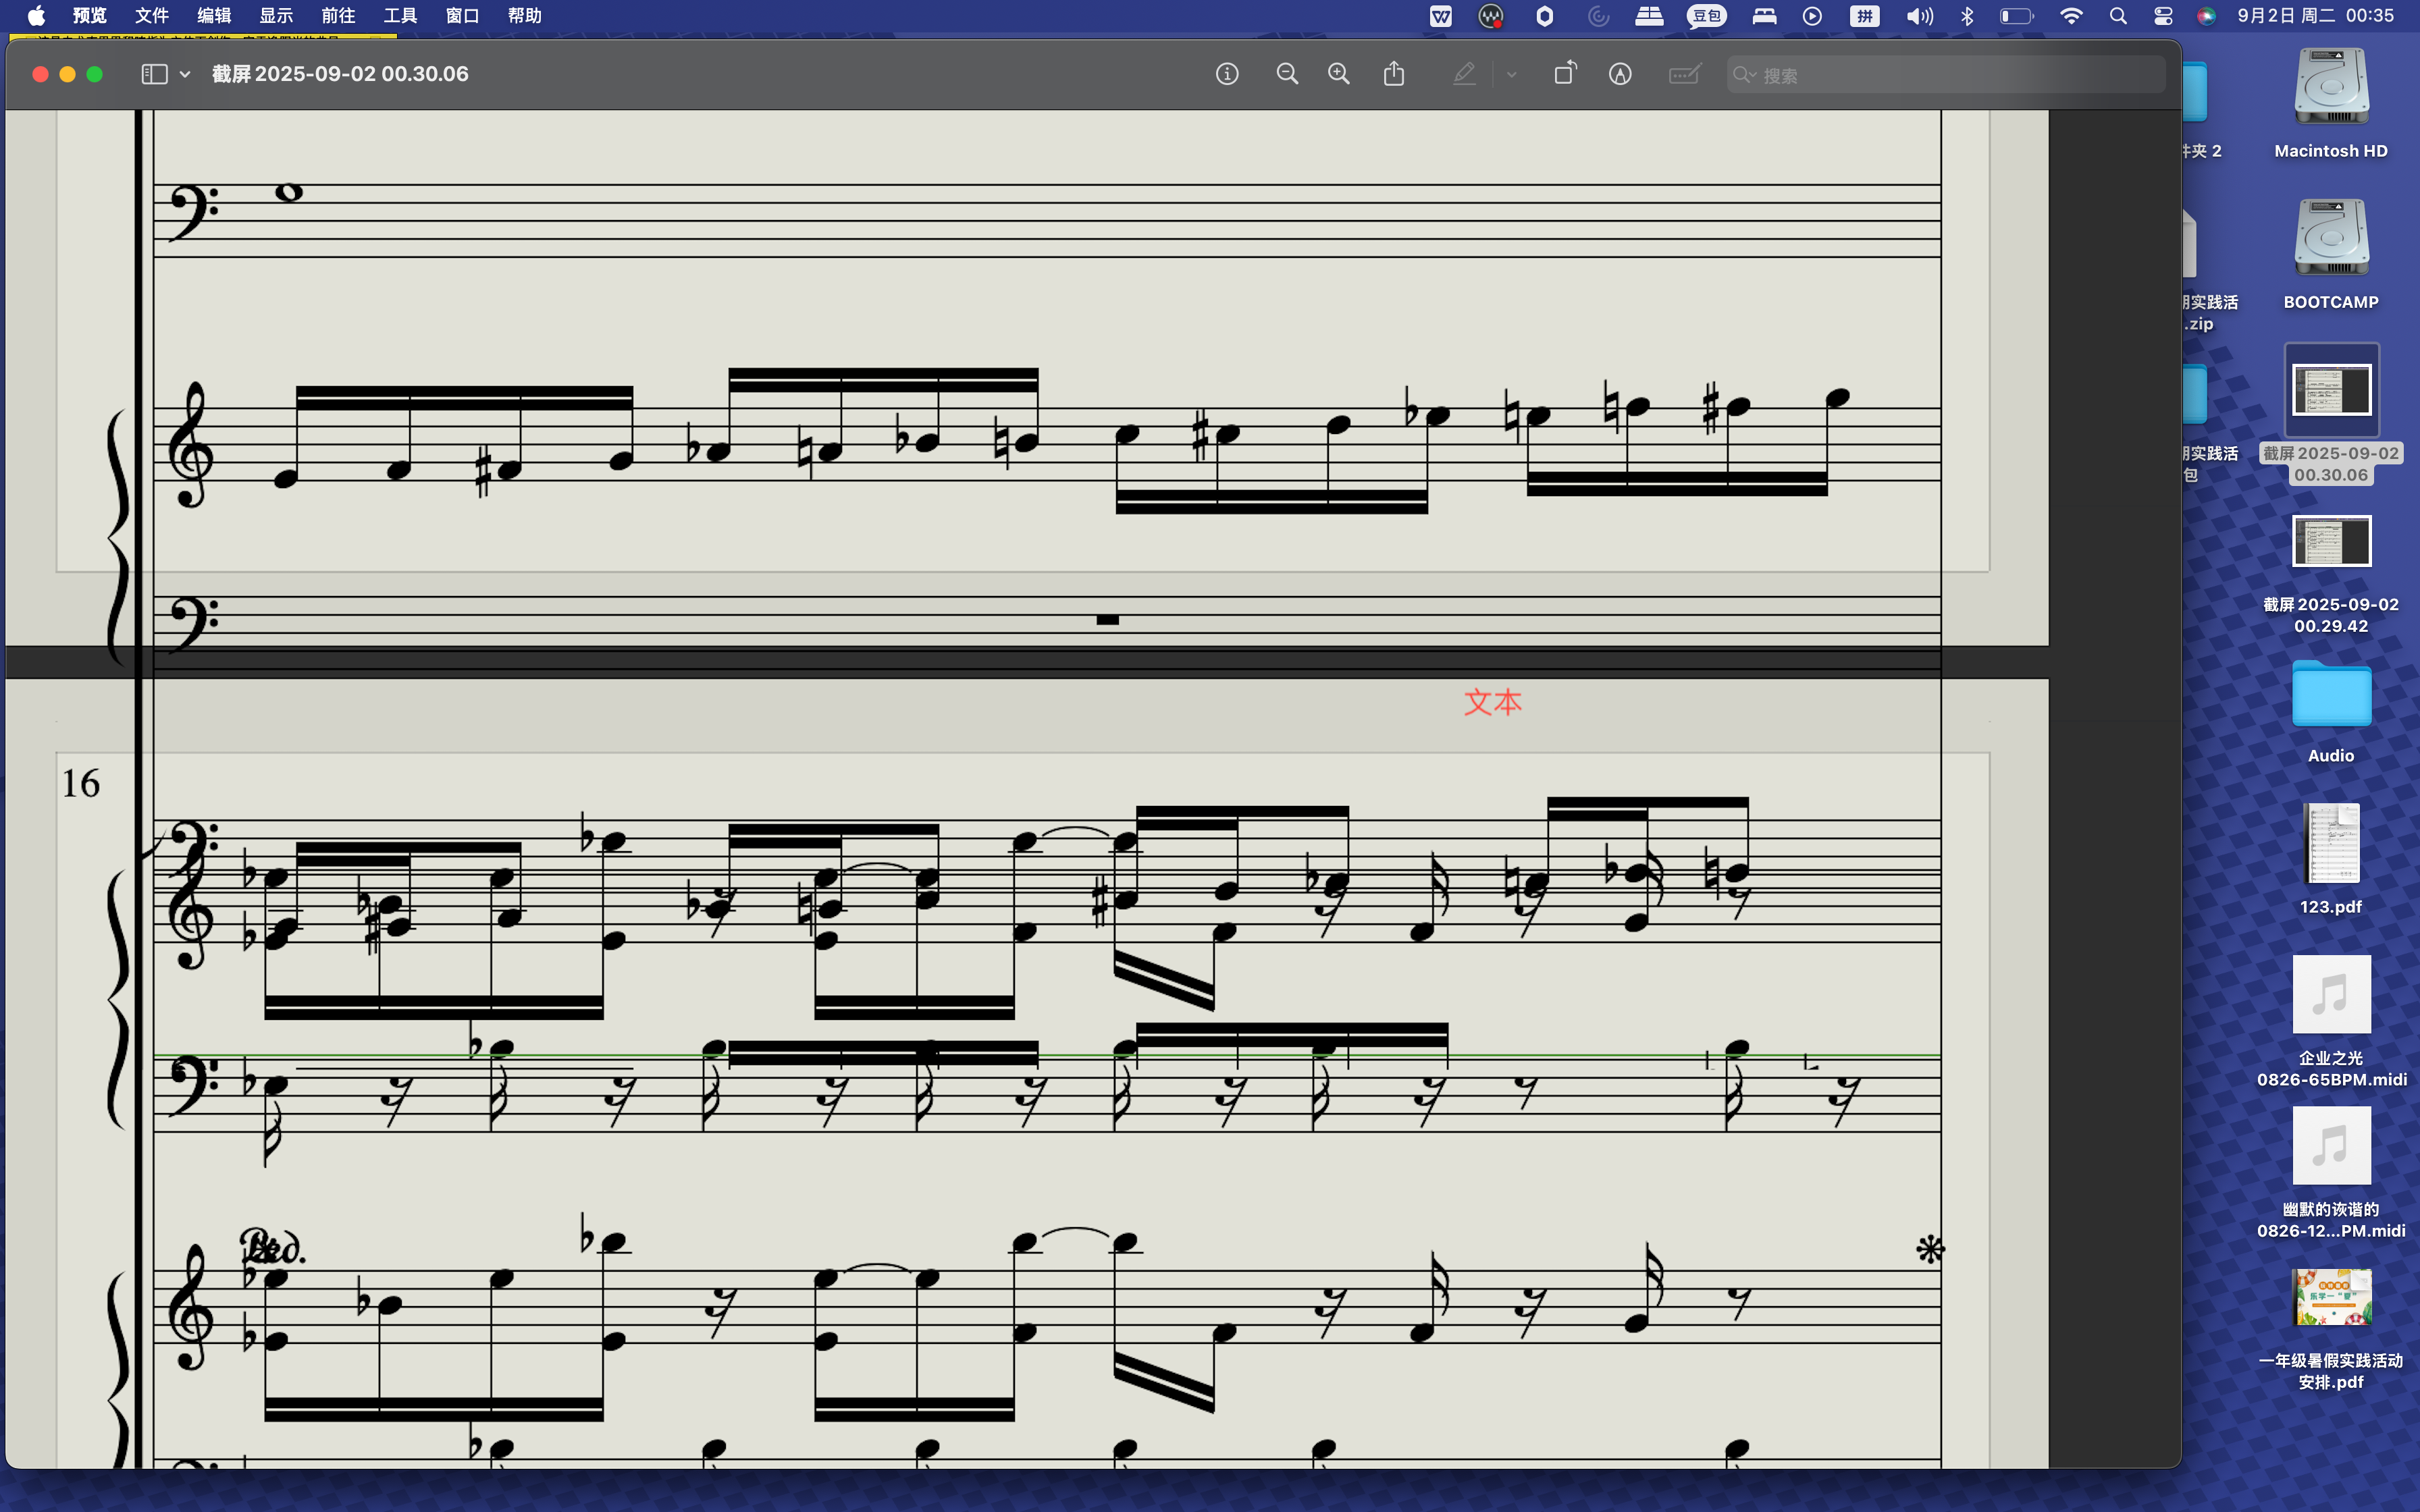
Task: Click the zoom out magnifier
Action: tap(1287, 74)
